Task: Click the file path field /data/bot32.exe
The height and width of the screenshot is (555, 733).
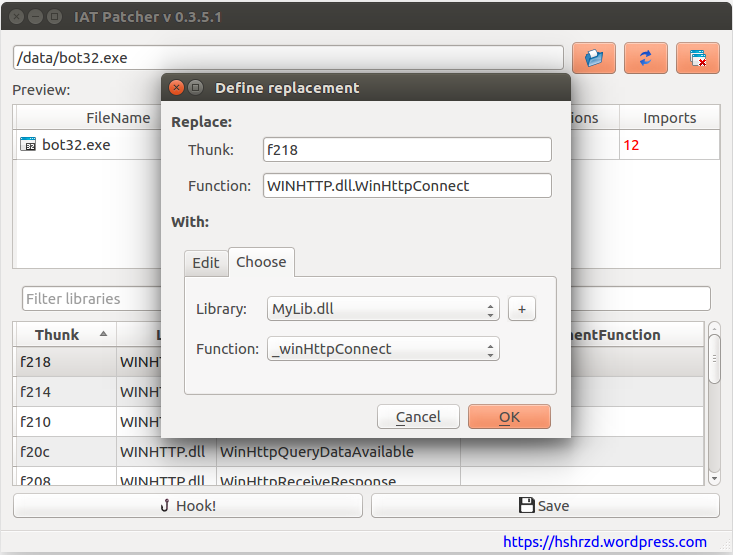Action: pyautogui.click(x=288, y=58)
